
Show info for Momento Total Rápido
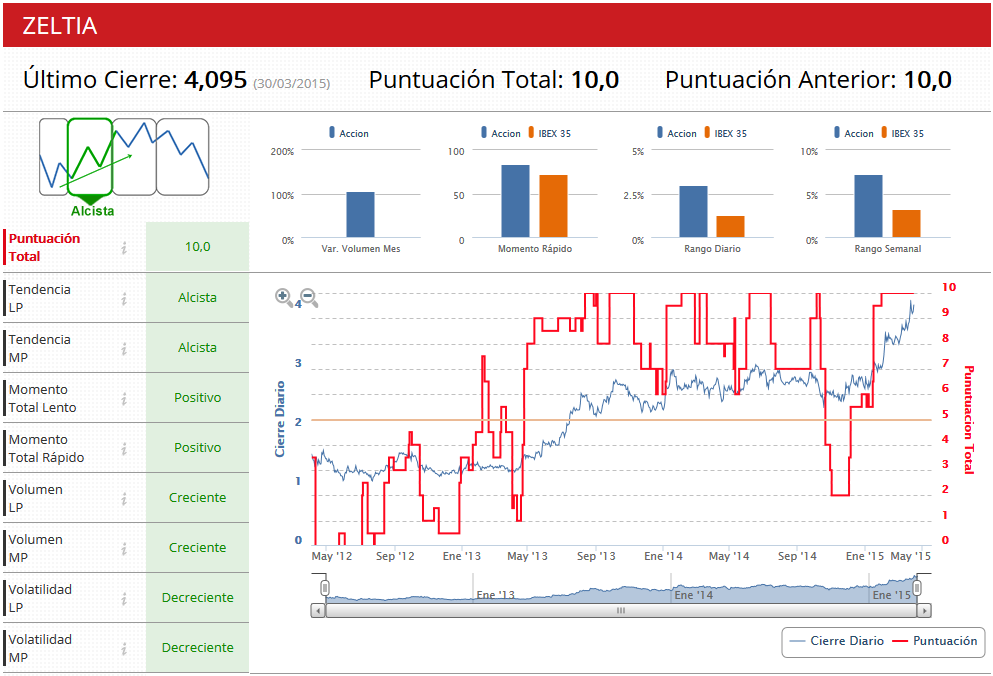pos(124,449)
